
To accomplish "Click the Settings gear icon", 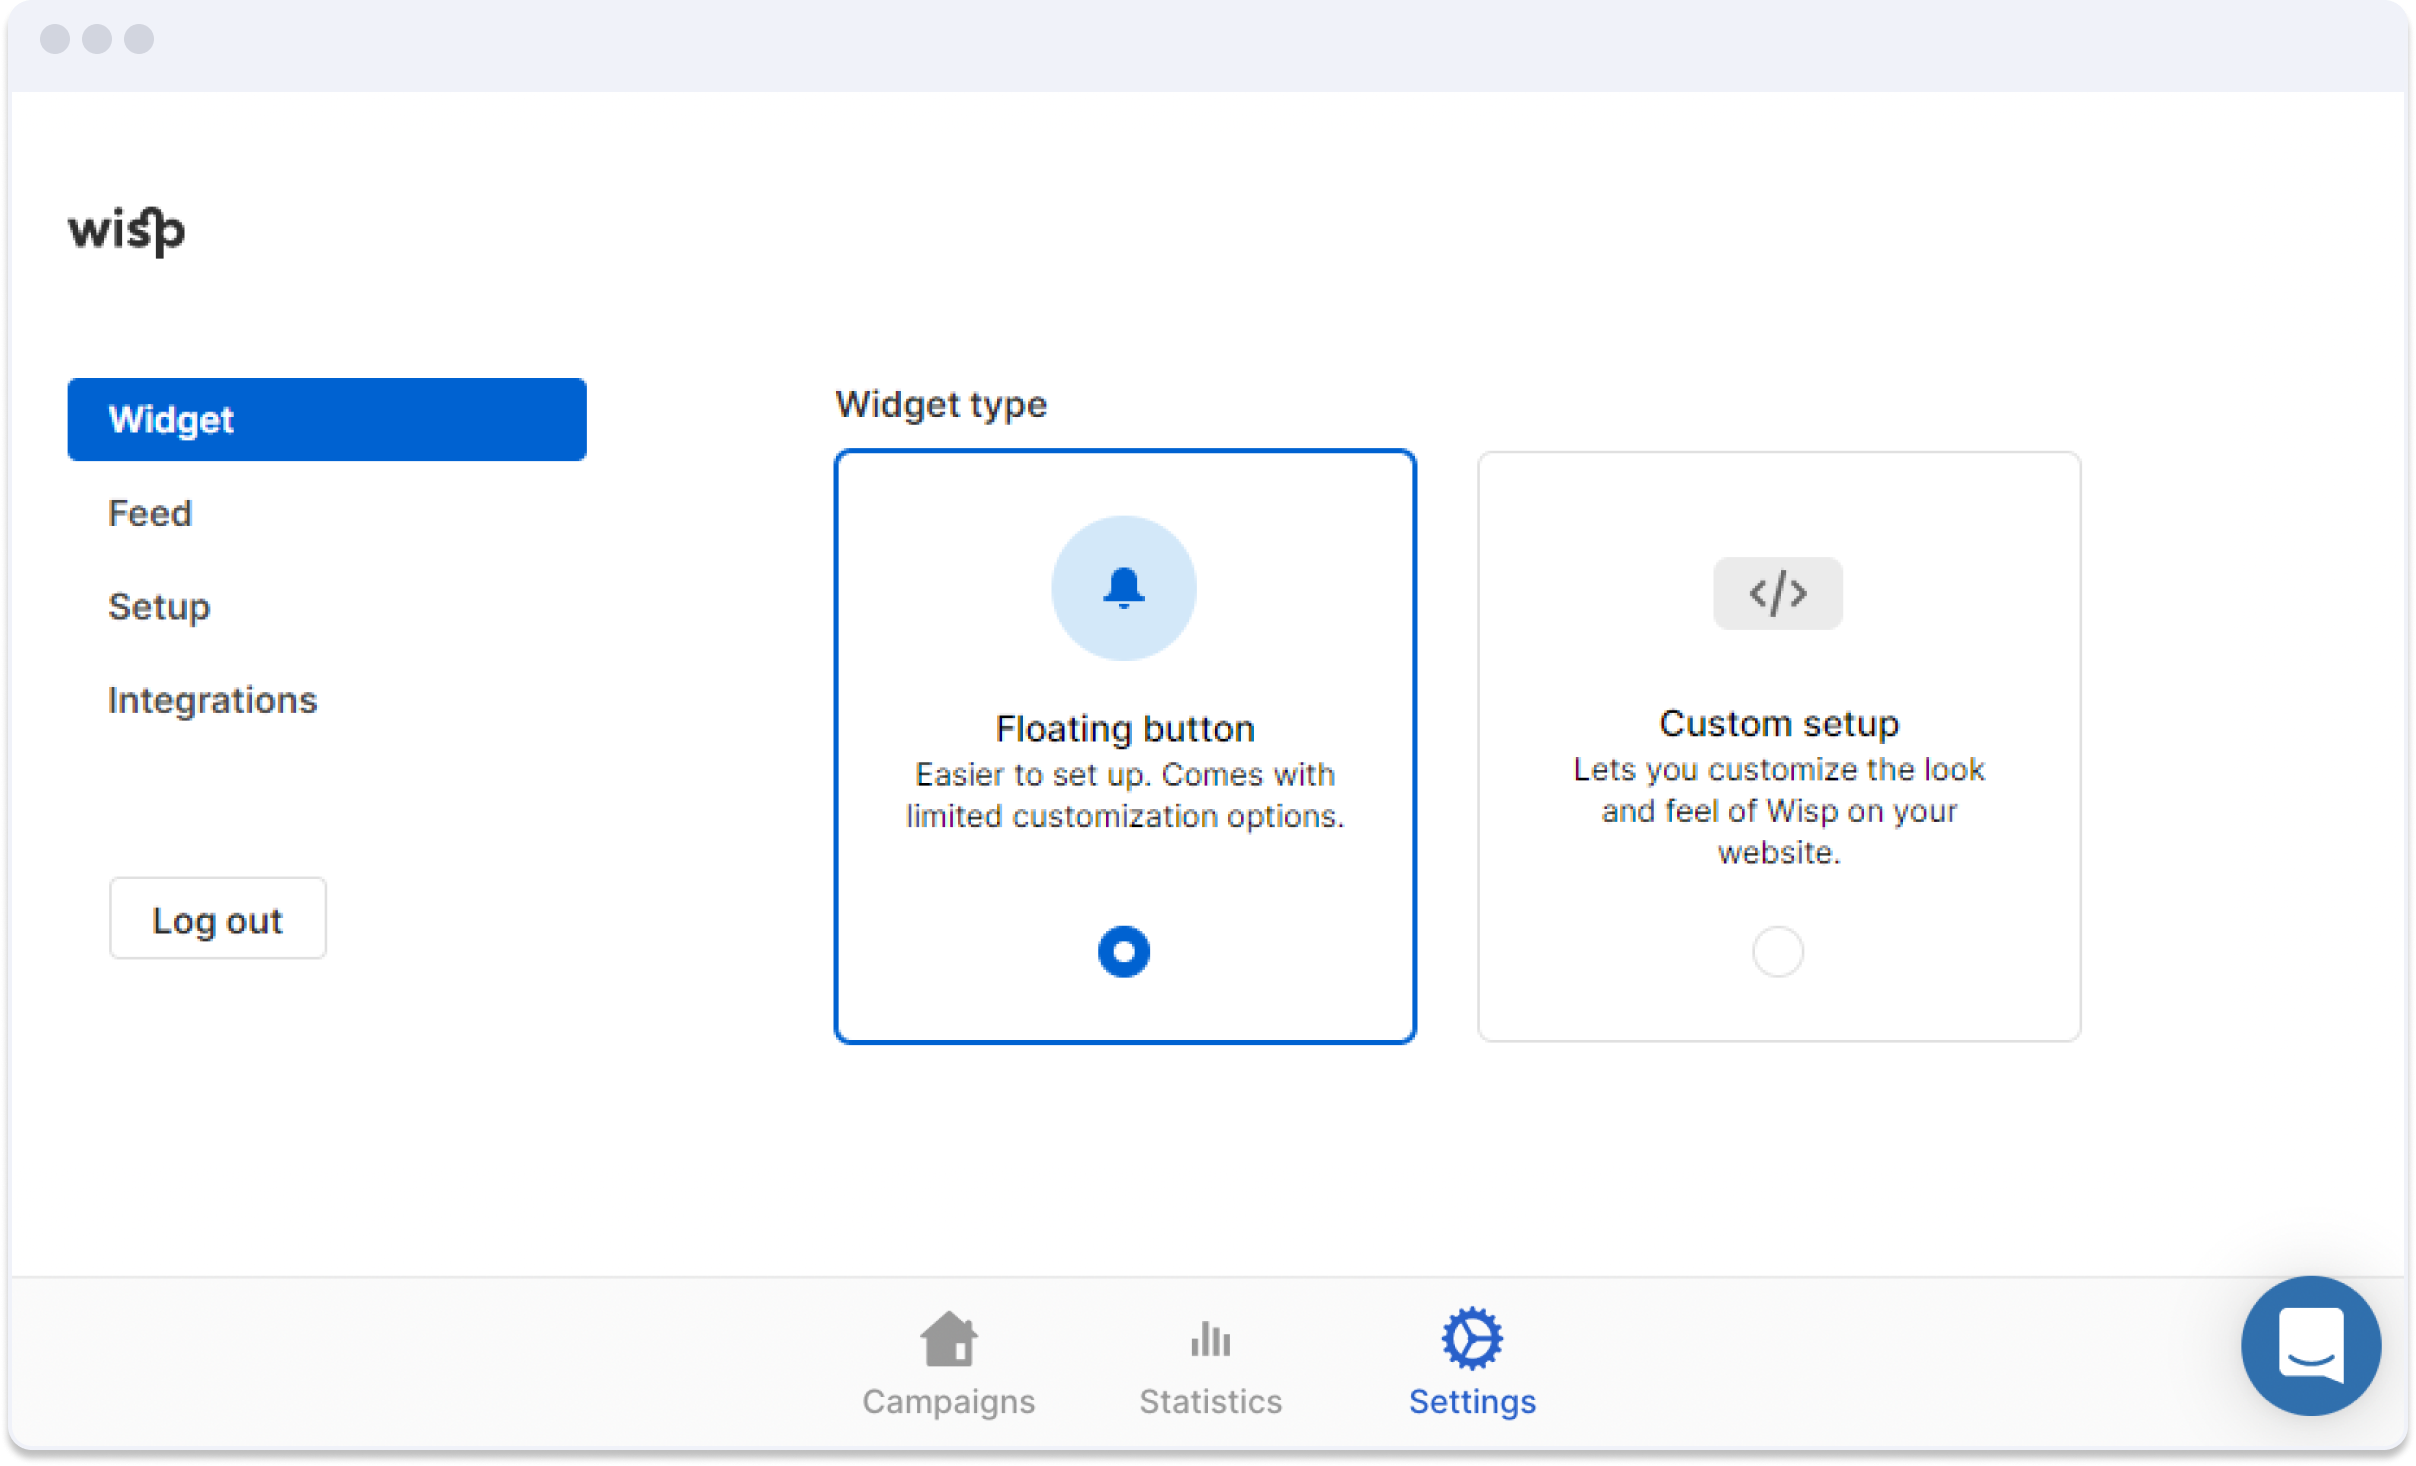I will (x=1472, y=1339).
